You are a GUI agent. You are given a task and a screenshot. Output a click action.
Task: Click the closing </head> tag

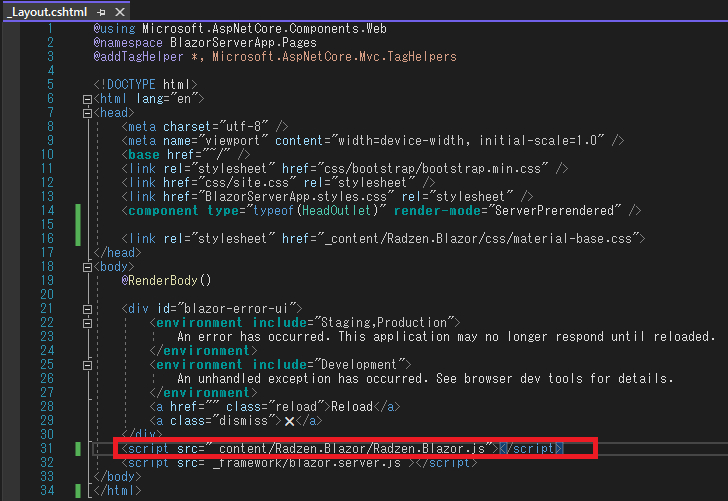click(117, 253)
